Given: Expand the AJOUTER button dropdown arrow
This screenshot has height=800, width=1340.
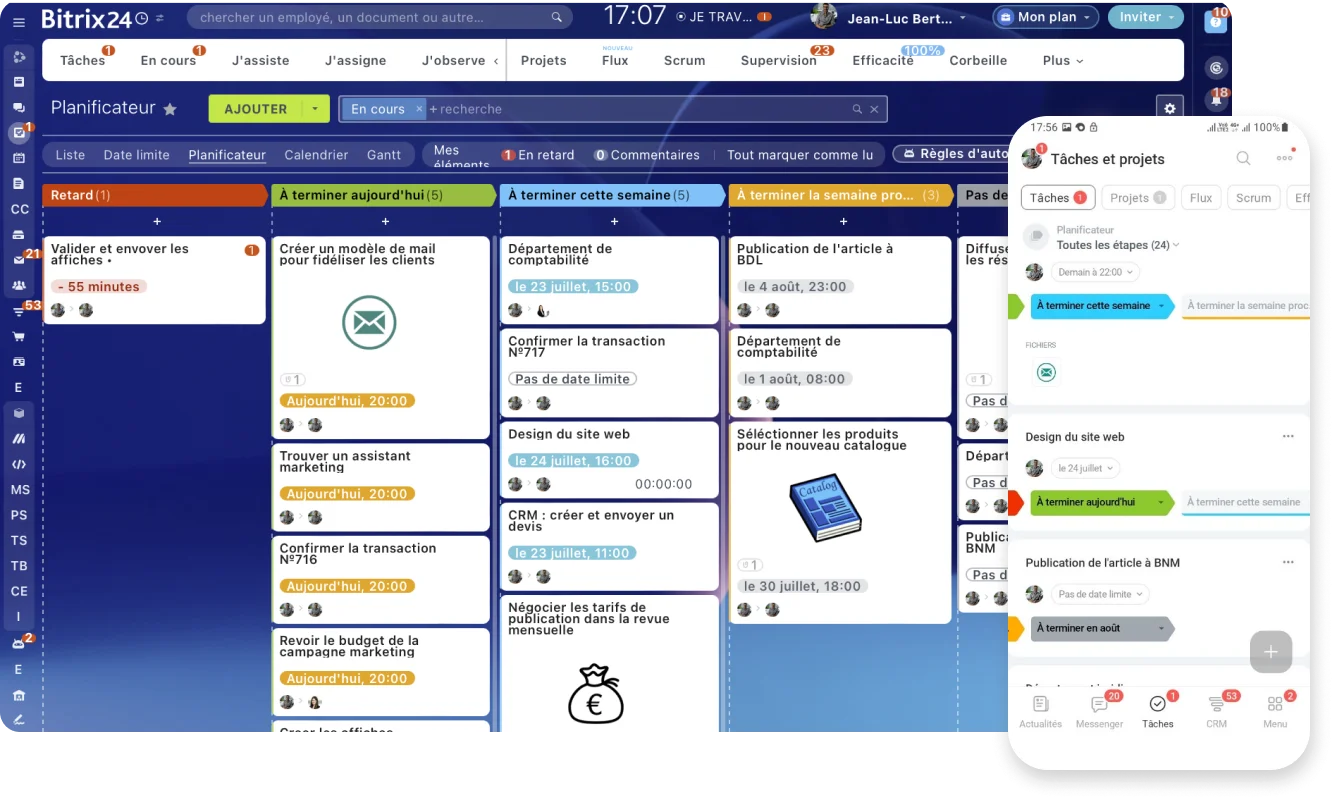Looking at the screenshot, I should click(x=315, y=109).
